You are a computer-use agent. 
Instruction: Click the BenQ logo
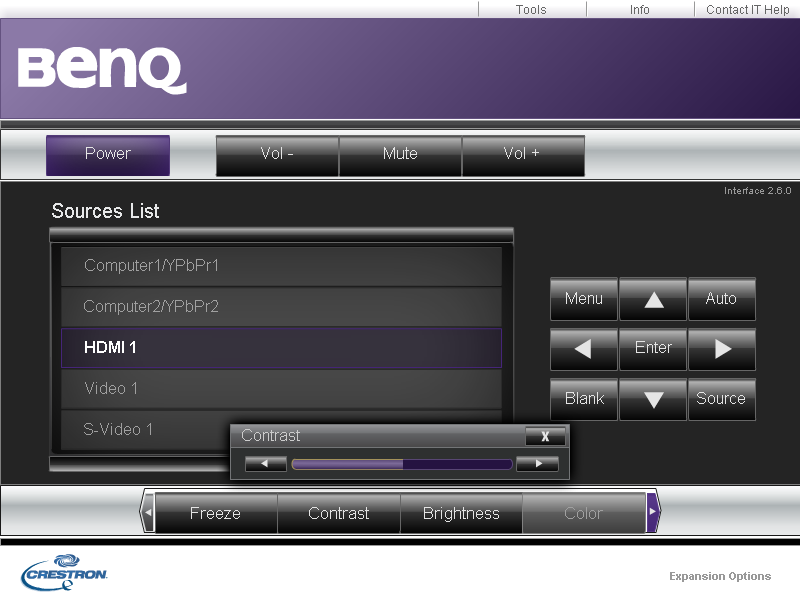[x=102, y=70]
